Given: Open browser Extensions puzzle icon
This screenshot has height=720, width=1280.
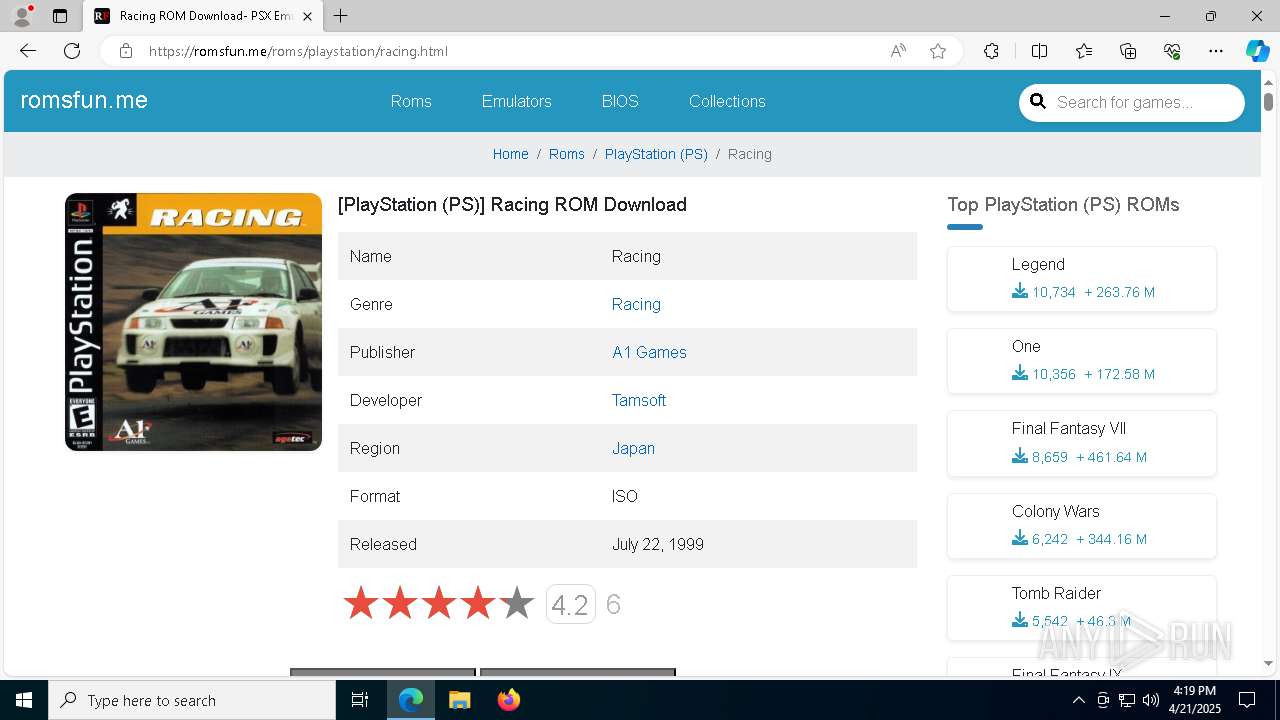Looking at the screenshot, I should pos(991,51).
